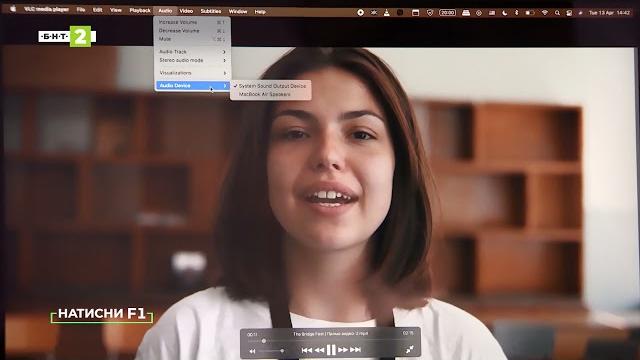Viewport: 640px width, 360px height.
Task: Click the shield icon in menu bar
Action: pos(430,13)
